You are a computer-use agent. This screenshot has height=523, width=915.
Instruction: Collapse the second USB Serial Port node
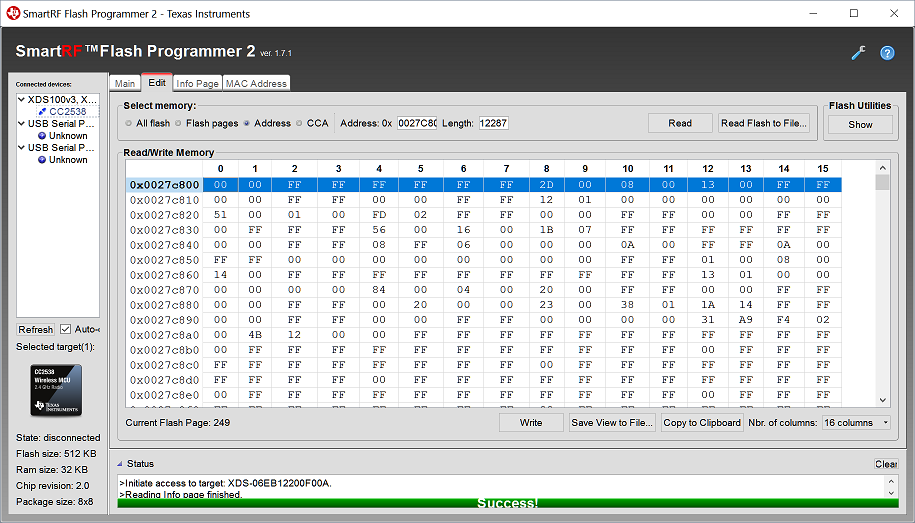[x=22, y=147]
